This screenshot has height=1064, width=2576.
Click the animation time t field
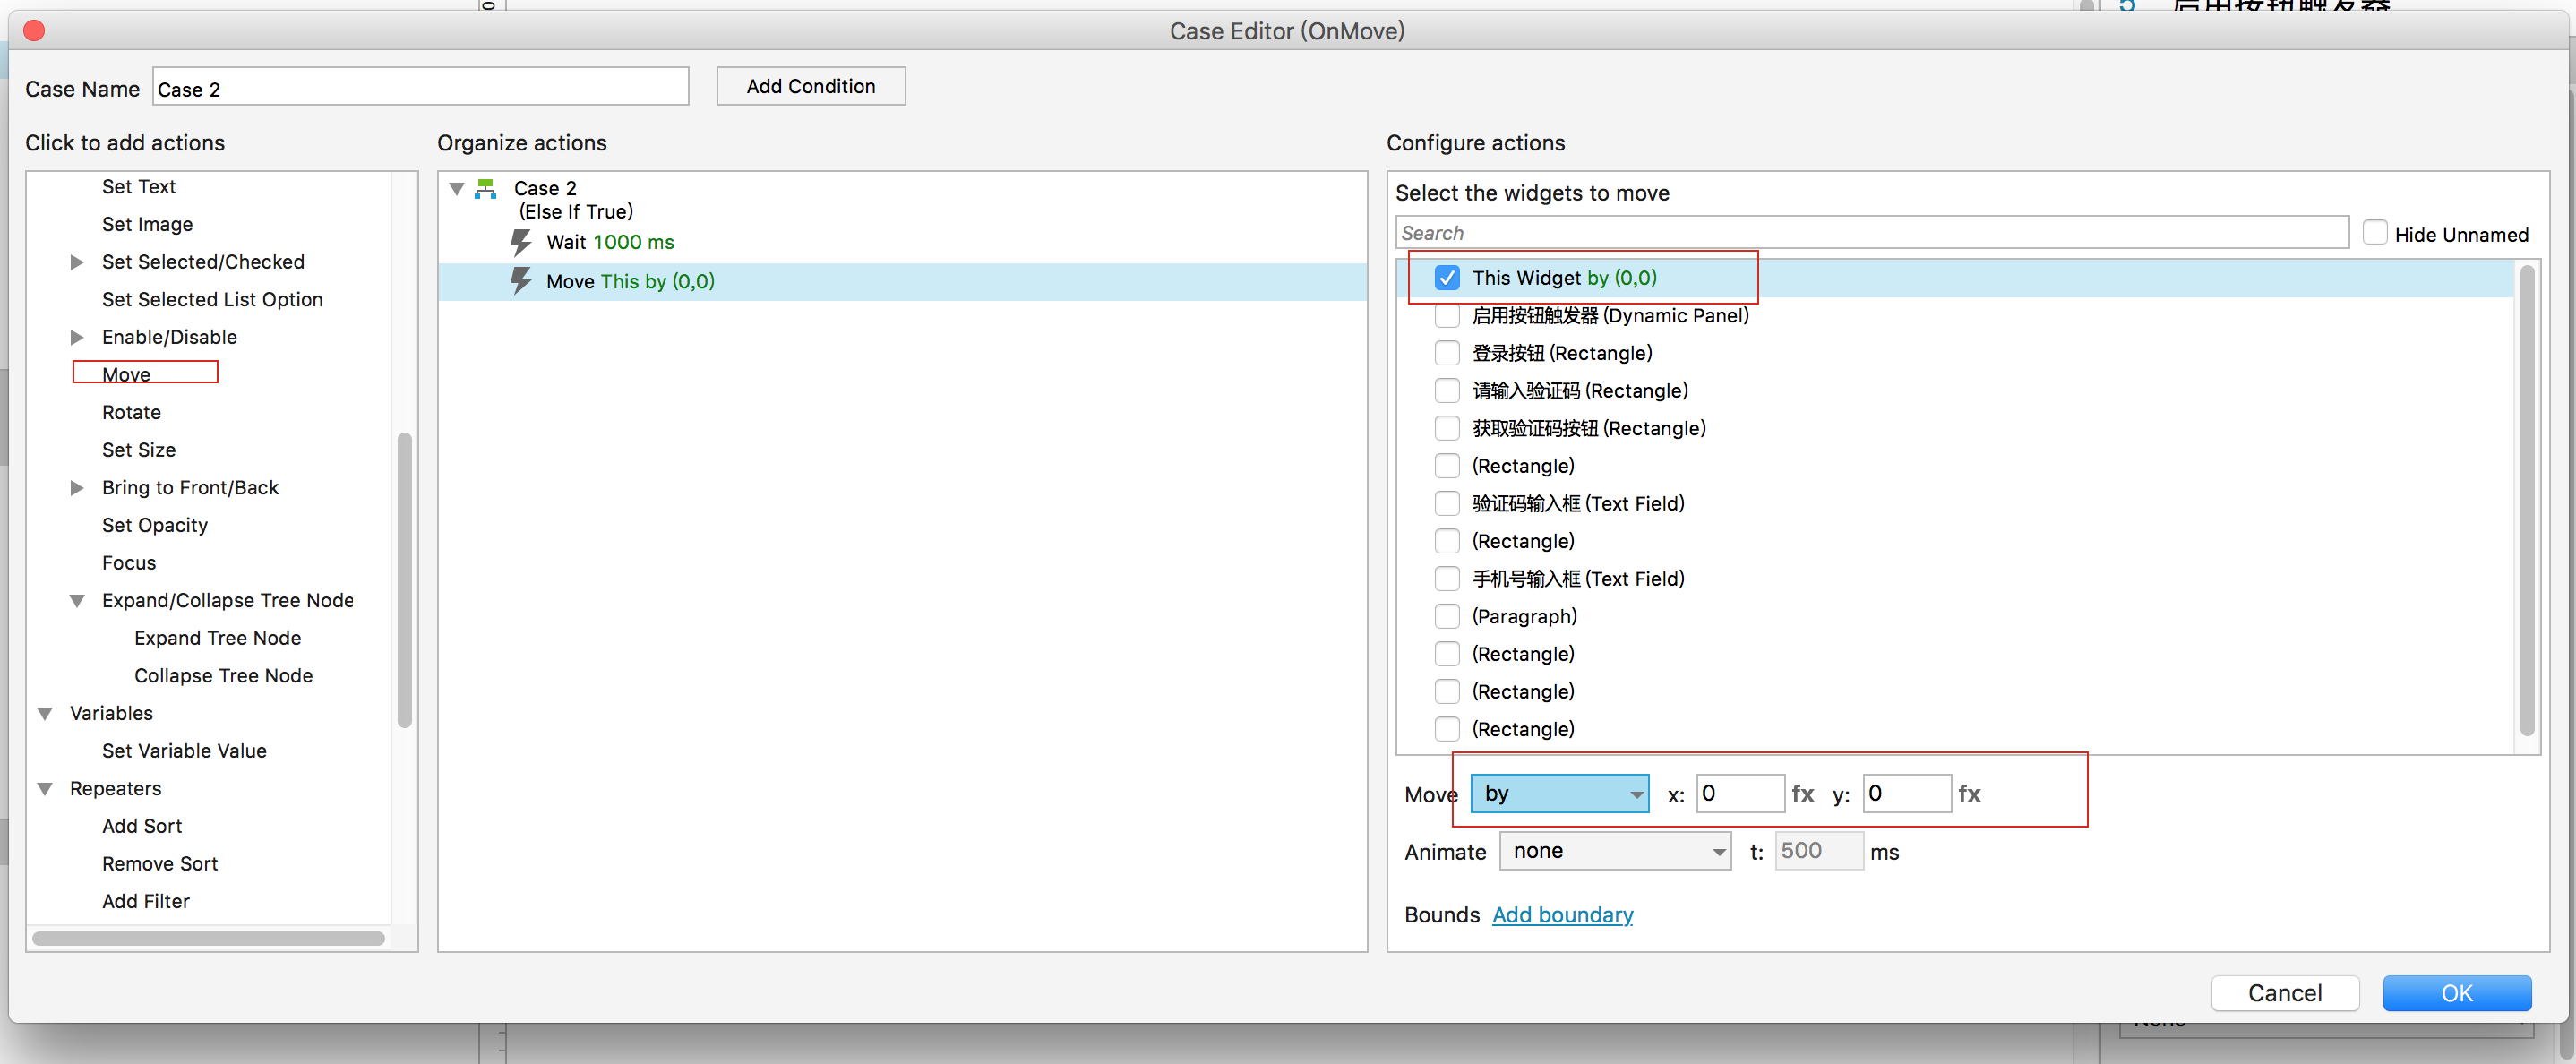(x=1819, y=851)
